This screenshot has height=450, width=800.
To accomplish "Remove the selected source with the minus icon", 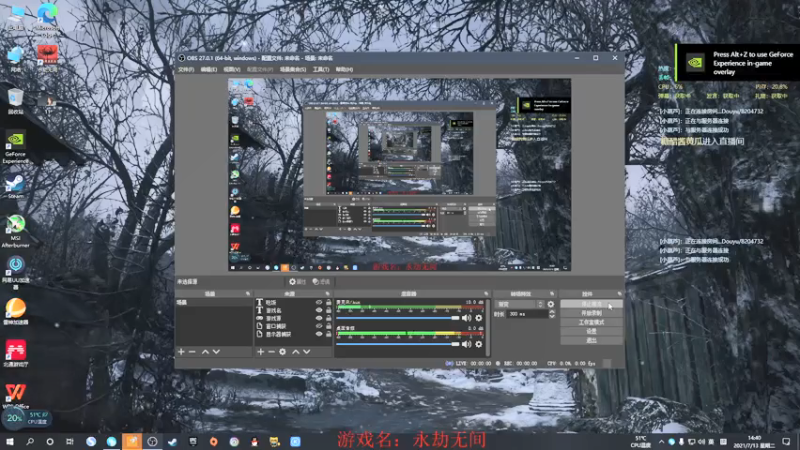I will click(271, 352).
